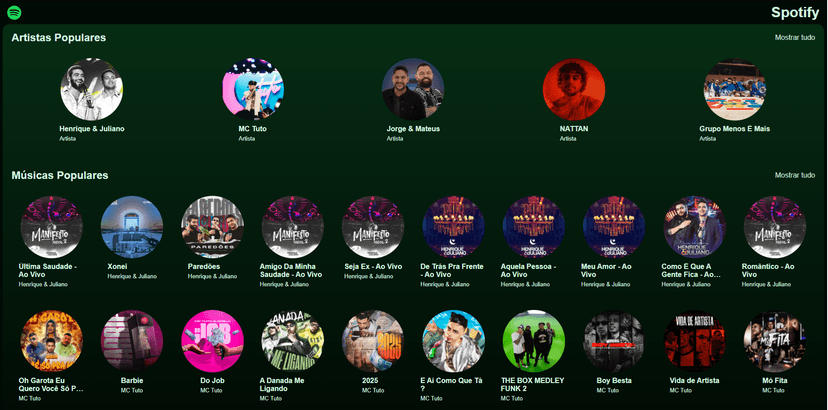Screen dimensions: 828x410
Task: Click Meu Amor - Ao Vivo title
Action: tap(606, 271)
